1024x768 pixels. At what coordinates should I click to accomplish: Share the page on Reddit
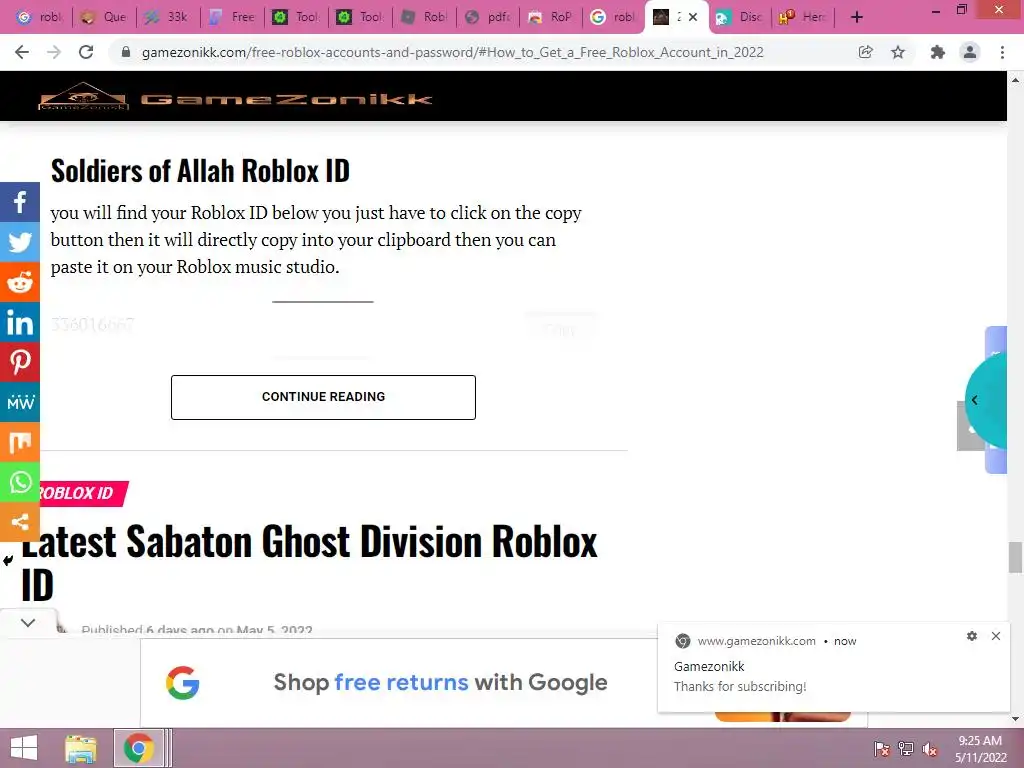[20, 281]
